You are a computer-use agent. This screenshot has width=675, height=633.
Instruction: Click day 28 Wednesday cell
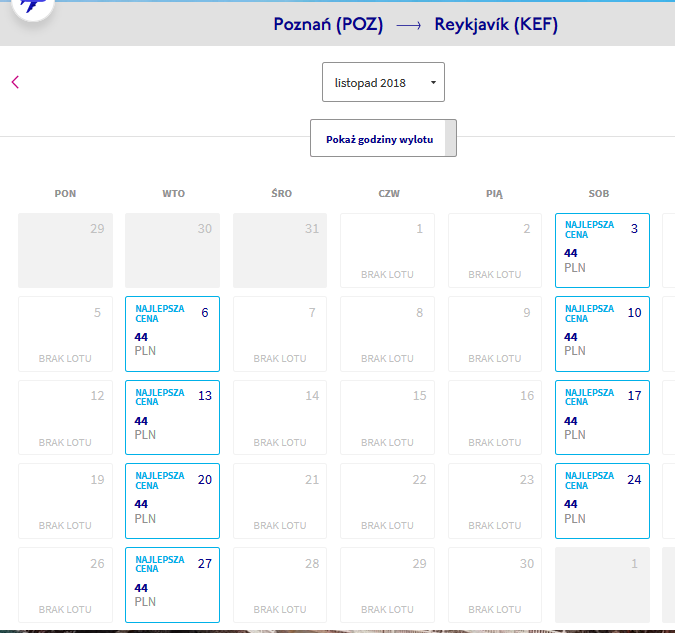click(x=280, y=585)
